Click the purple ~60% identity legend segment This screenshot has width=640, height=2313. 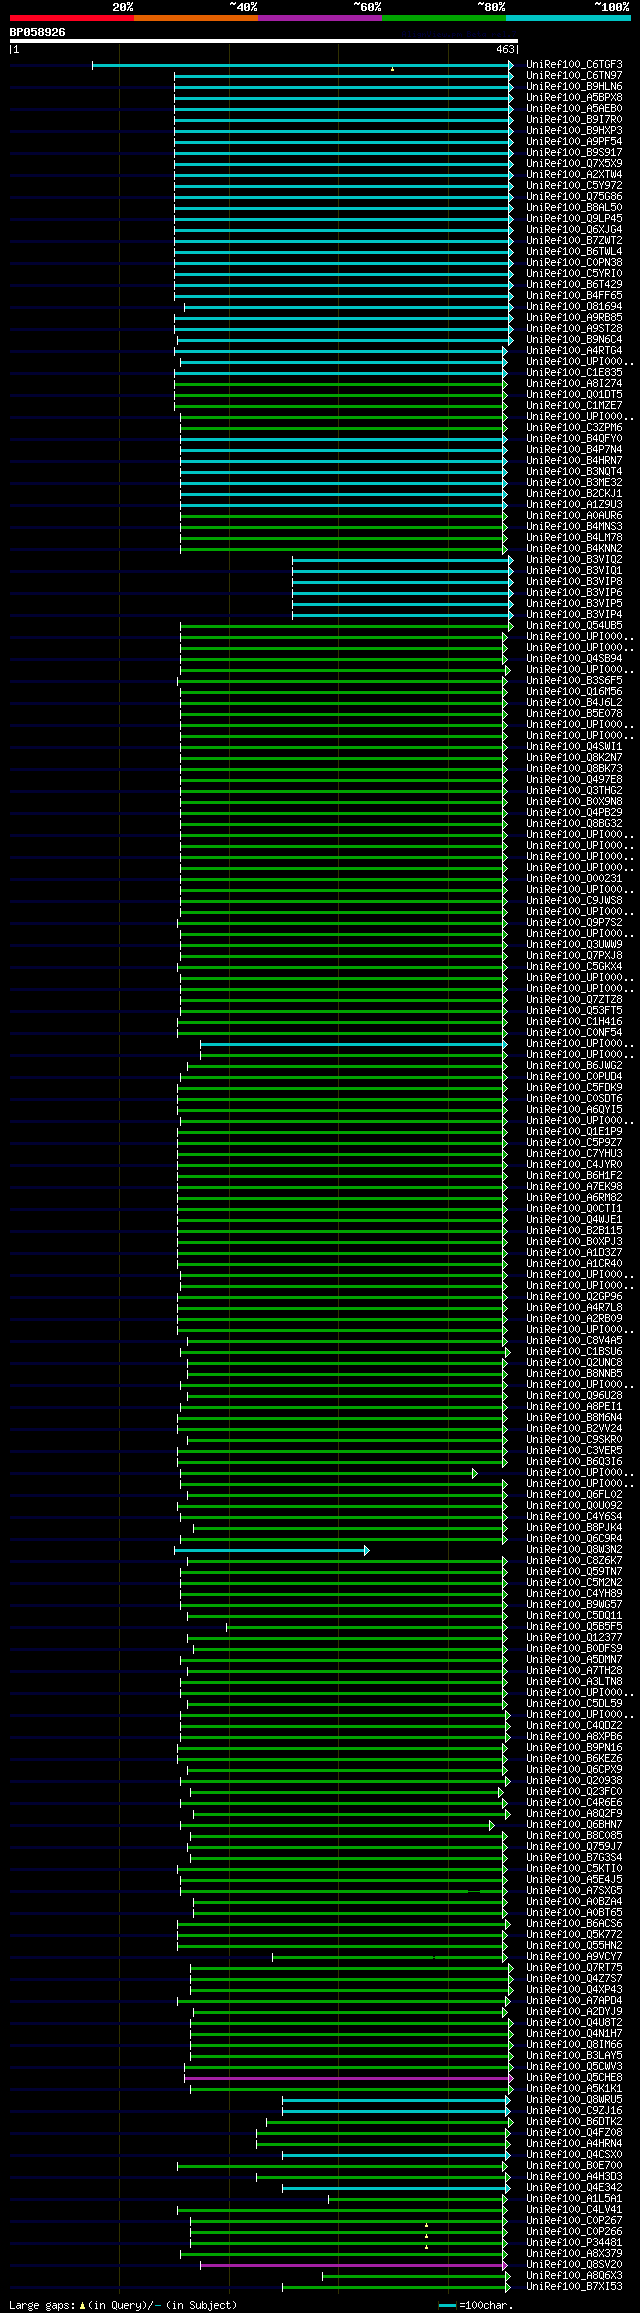click(319, 18)
